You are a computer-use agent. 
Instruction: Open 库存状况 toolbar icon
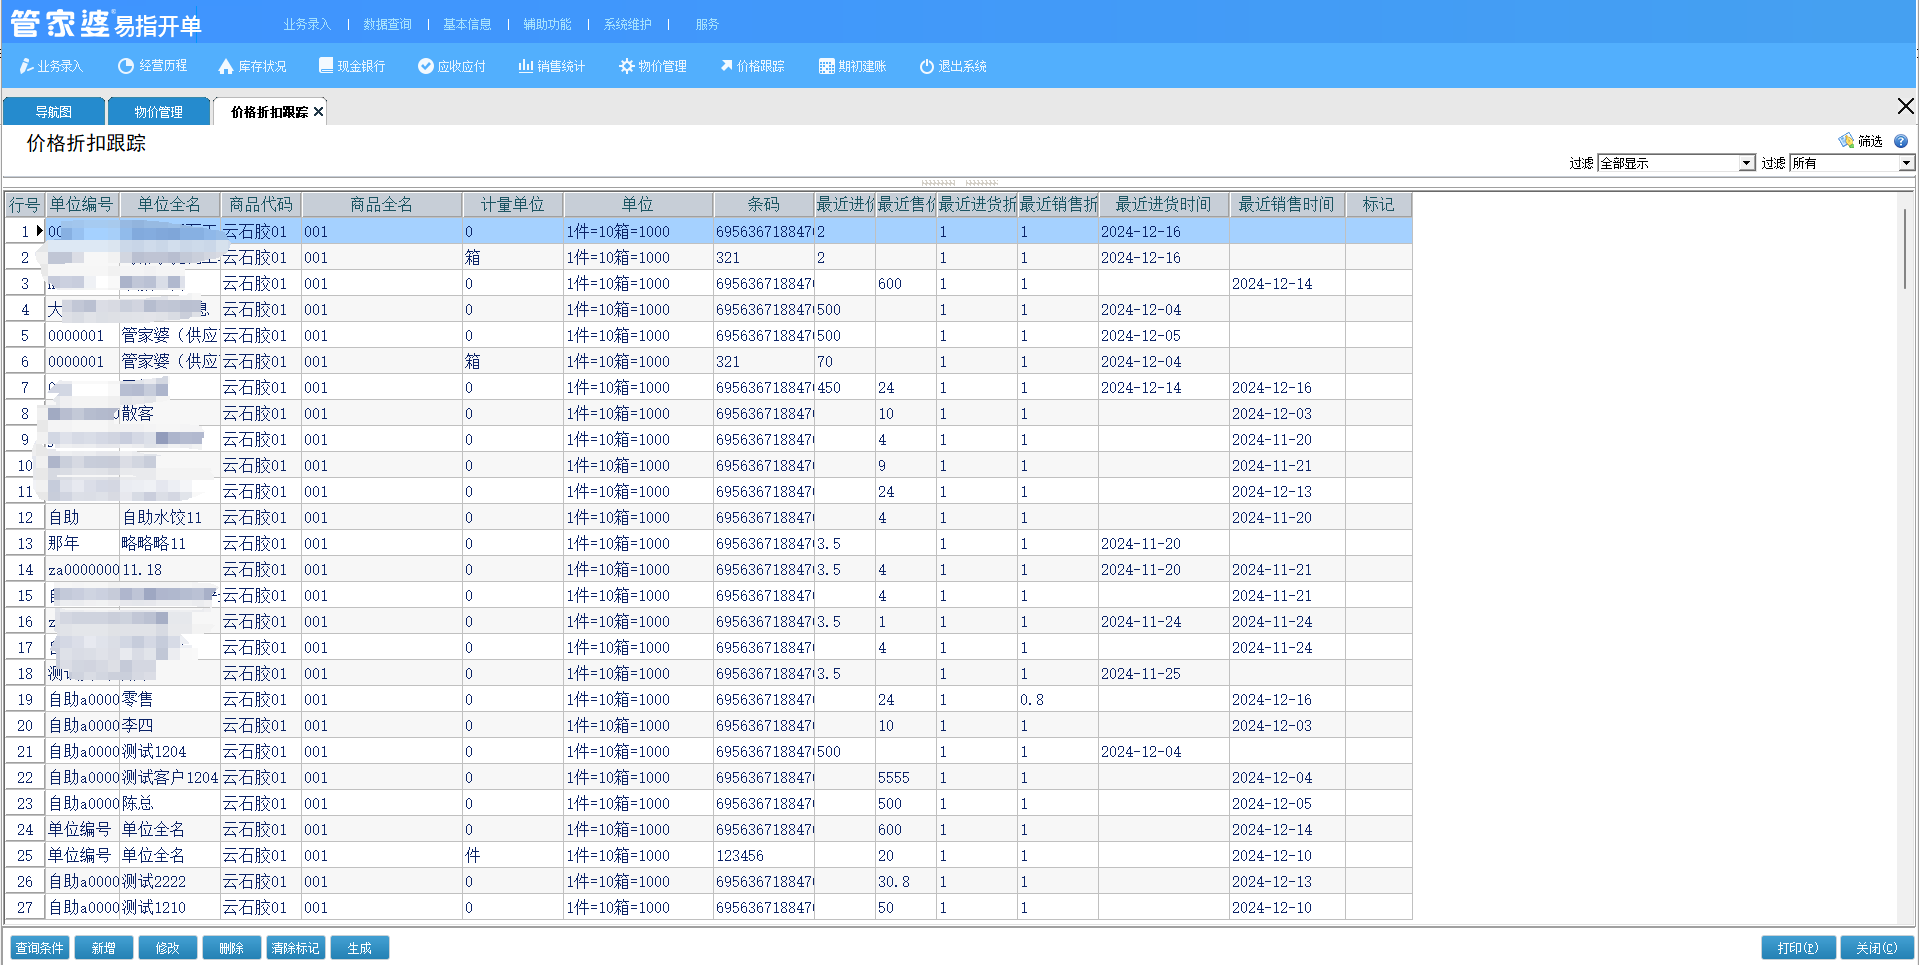pyautogui.click(x=252, y=66)
